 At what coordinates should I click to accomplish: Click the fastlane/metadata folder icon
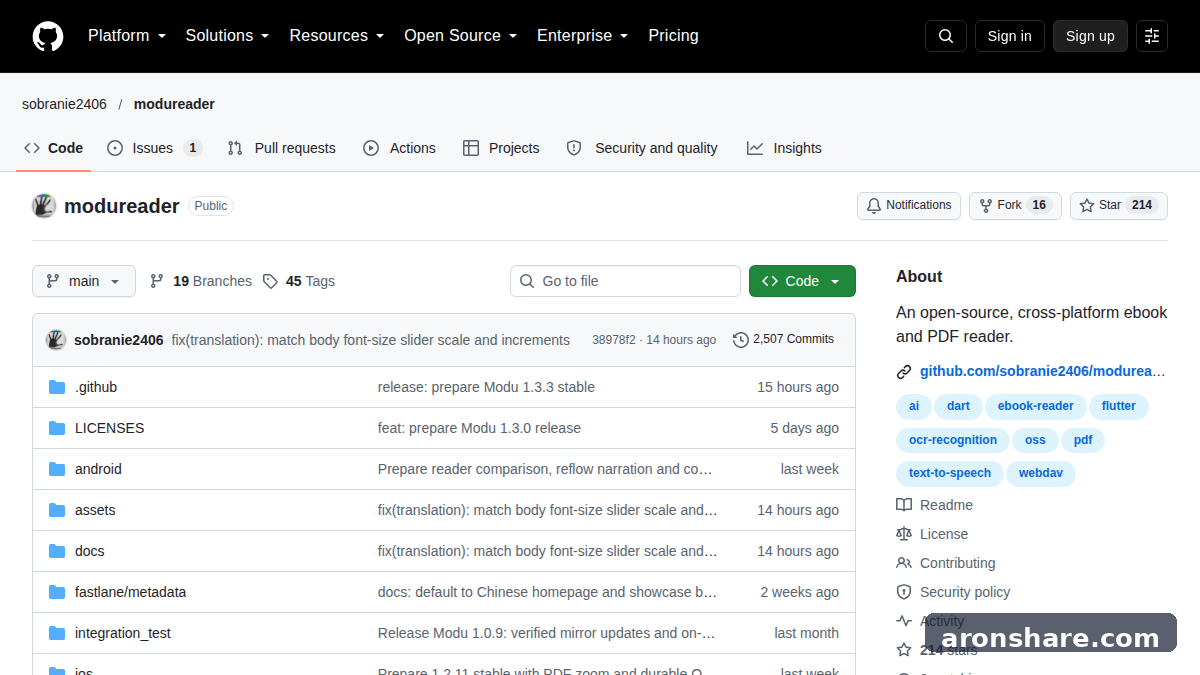[57, 592]
